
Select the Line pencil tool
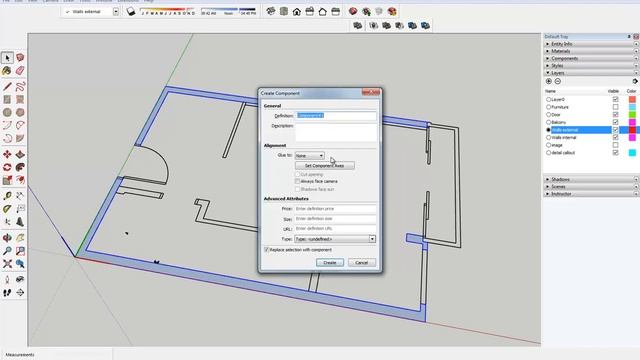point(7,87)
